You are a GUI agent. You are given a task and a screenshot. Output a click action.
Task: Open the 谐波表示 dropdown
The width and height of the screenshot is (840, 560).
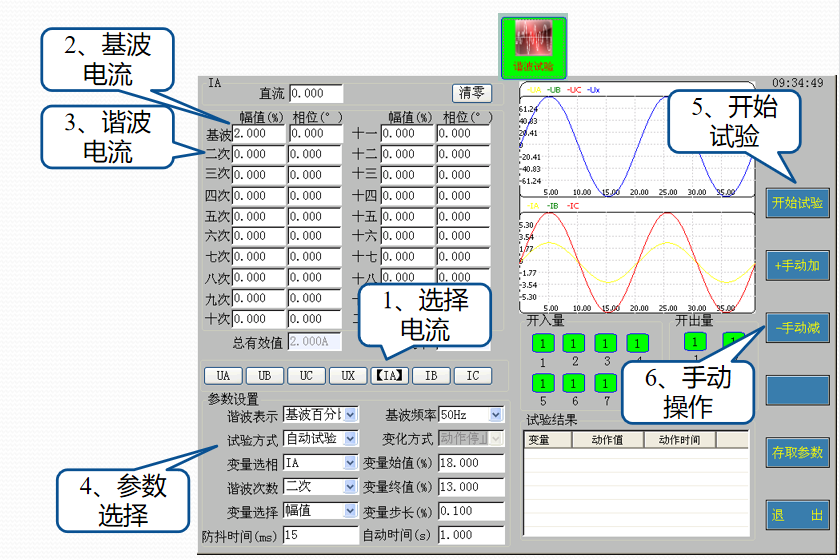point(320,415)
